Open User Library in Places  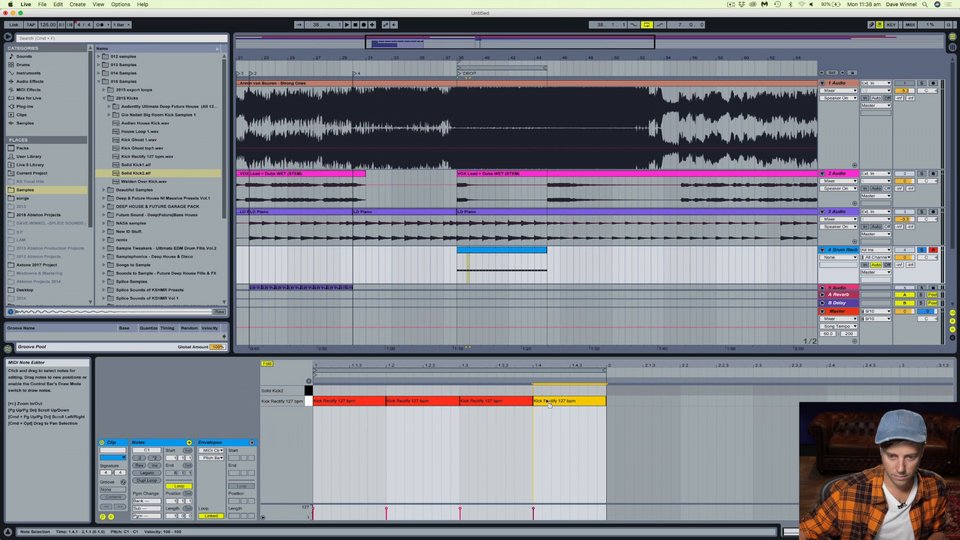[28, 156]
